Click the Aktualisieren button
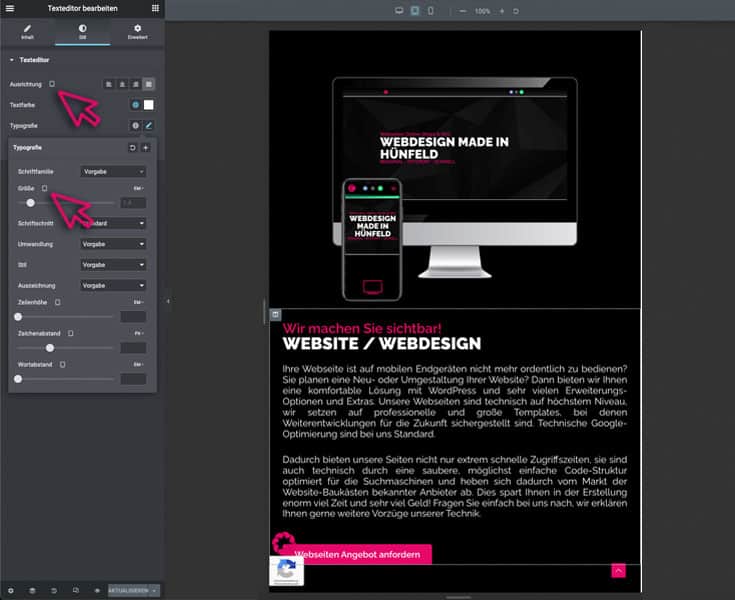Image resolution: width=735 pixels, height=600 pixels. pos(128,591)
